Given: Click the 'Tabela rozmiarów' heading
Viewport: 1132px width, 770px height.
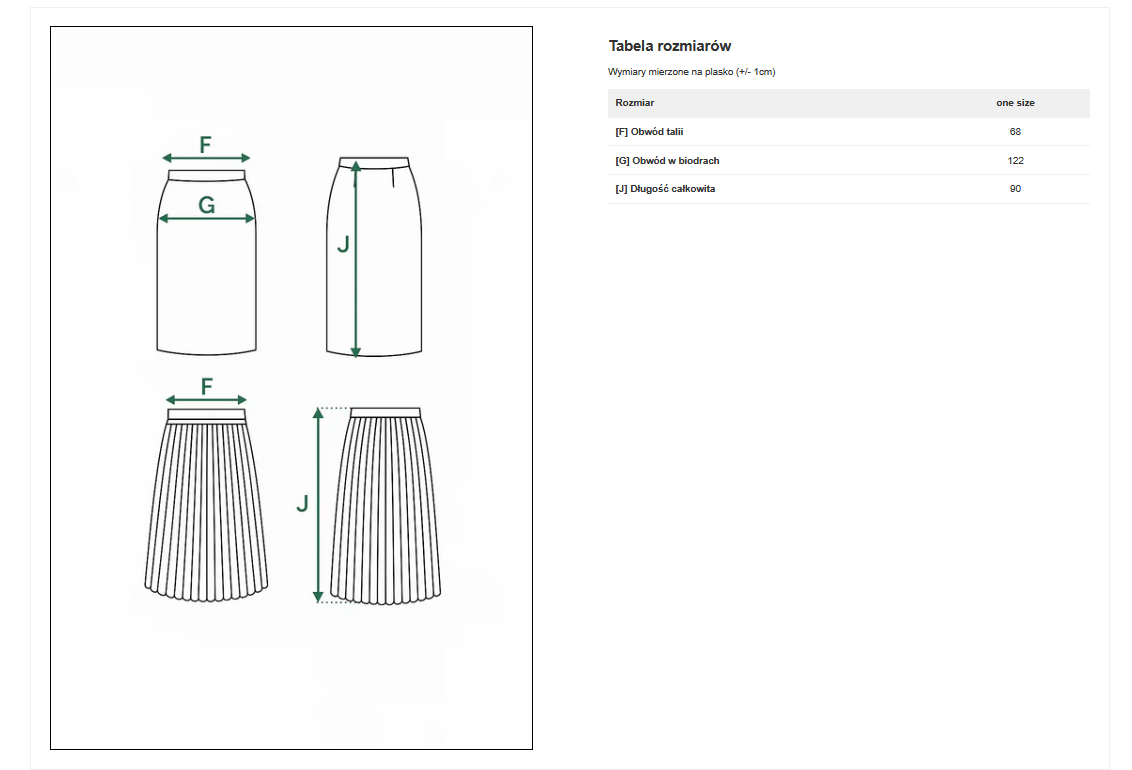Looking at the screenshot, I should [670, 46].
